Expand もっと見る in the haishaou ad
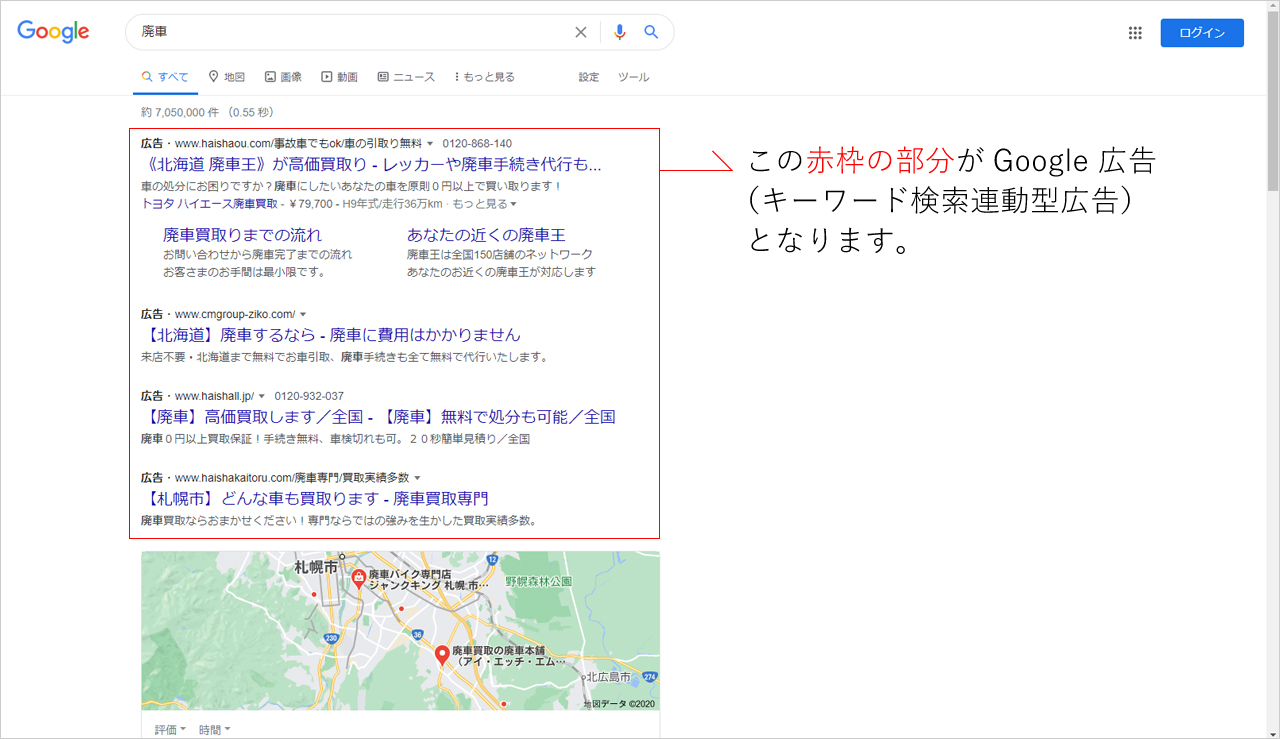 click(484, 204)
